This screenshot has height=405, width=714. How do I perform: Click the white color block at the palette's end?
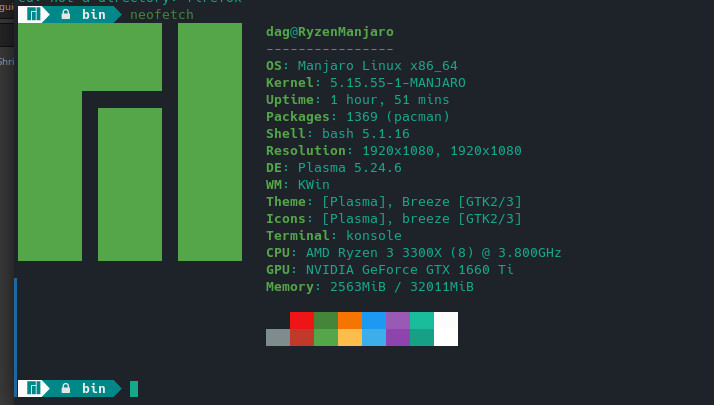[446, 328]
